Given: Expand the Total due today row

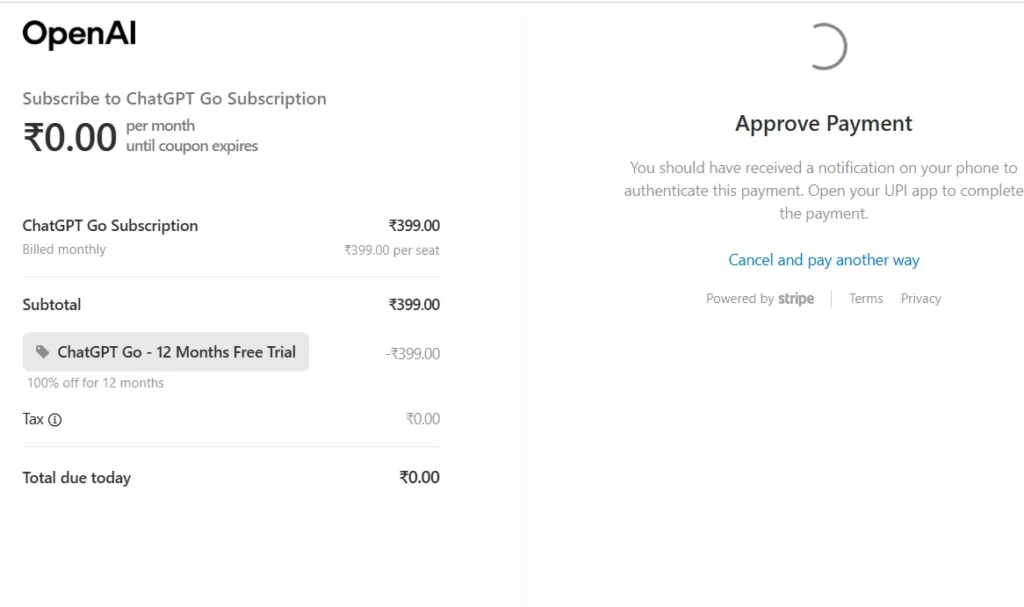Looking at the screenshot, I should click(x=77, y=477).
